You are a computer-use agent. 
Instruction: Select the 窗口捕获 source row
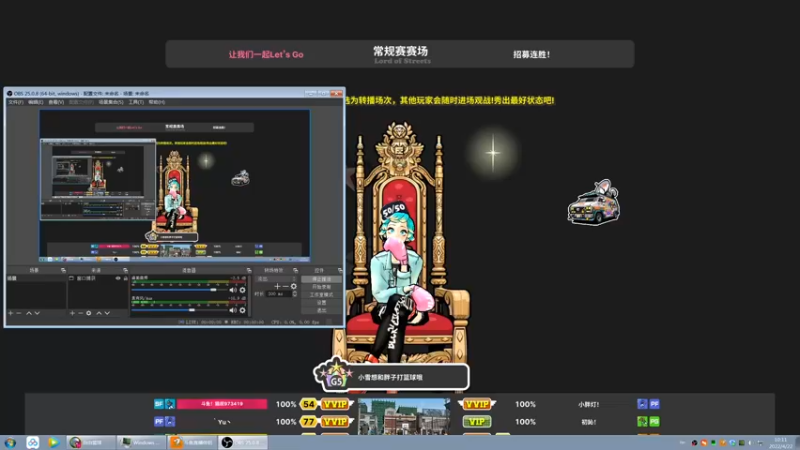click(98, 279)
